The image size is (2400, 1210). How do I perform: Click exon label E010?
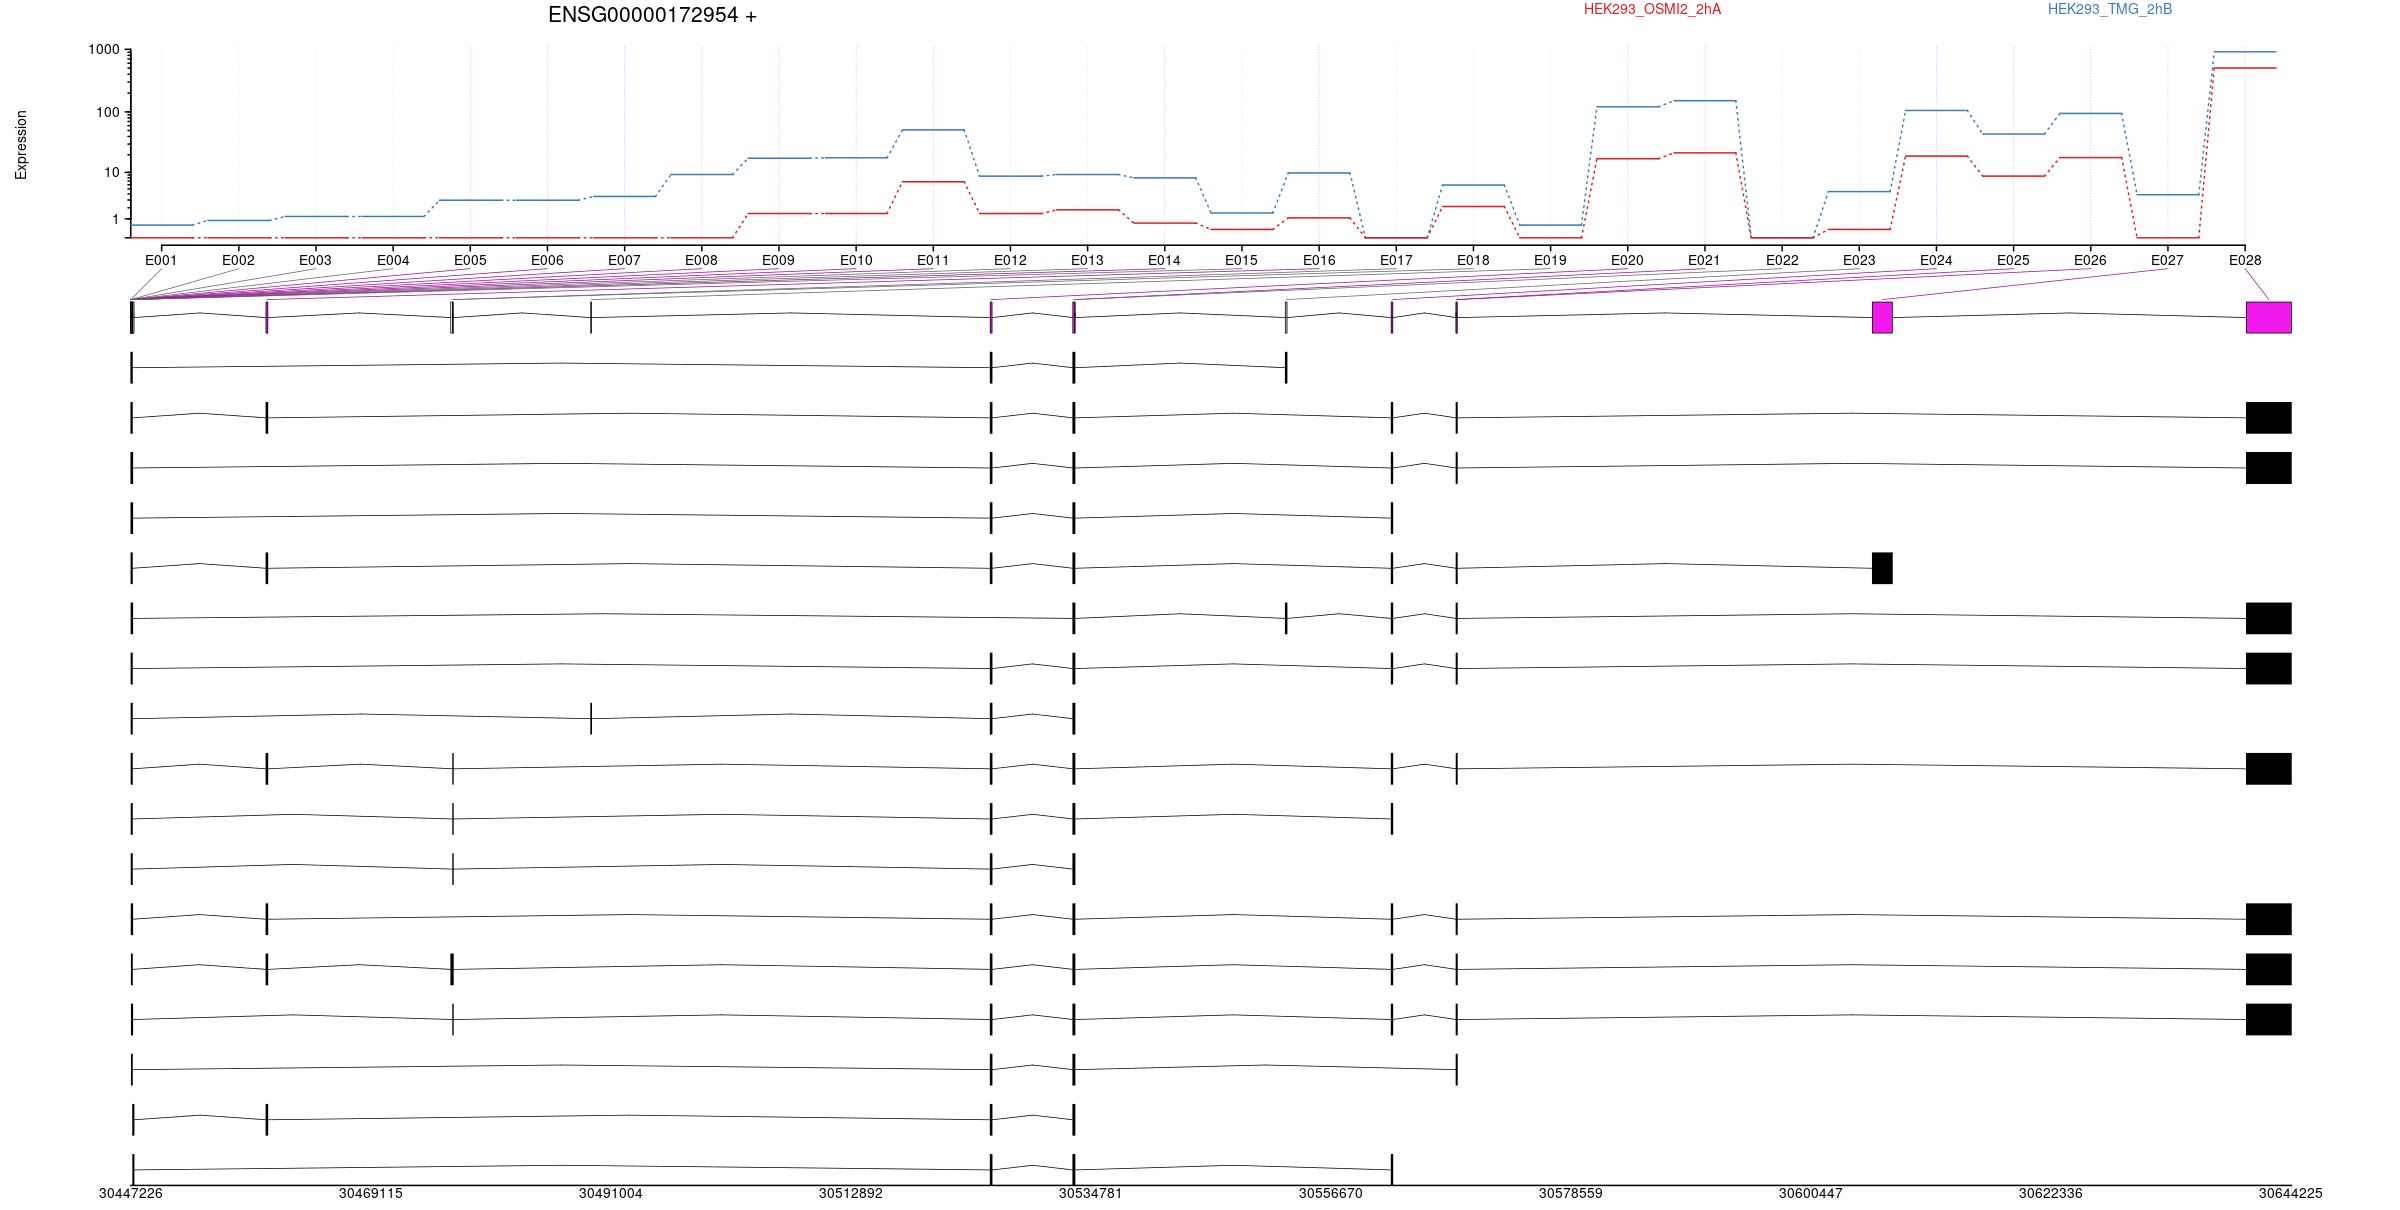tap(856, 260)
